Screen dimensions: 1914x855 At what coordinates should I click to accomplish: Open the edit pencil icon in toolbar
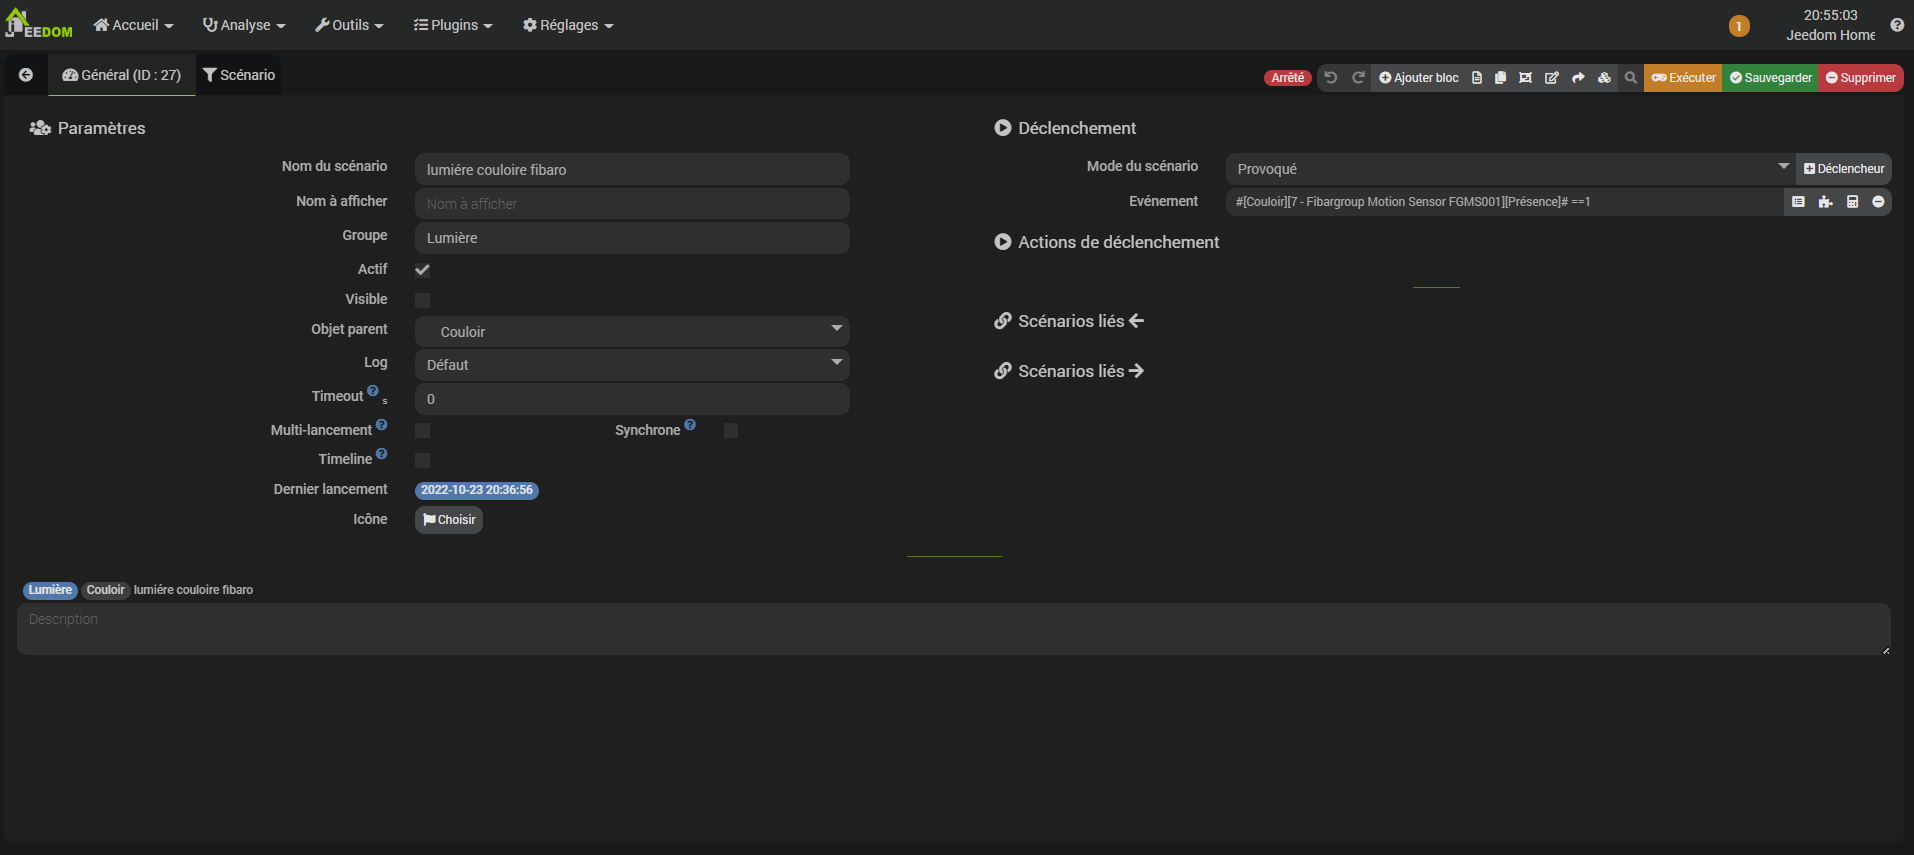coord(1552,78)
